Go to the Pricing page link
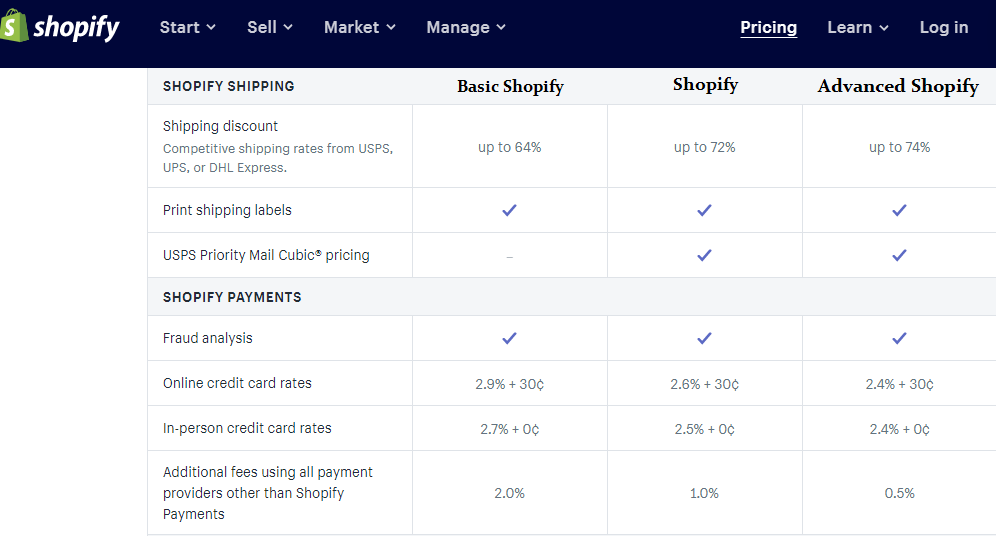The width and height of the screenshot is (996, 536). [769, 27]
